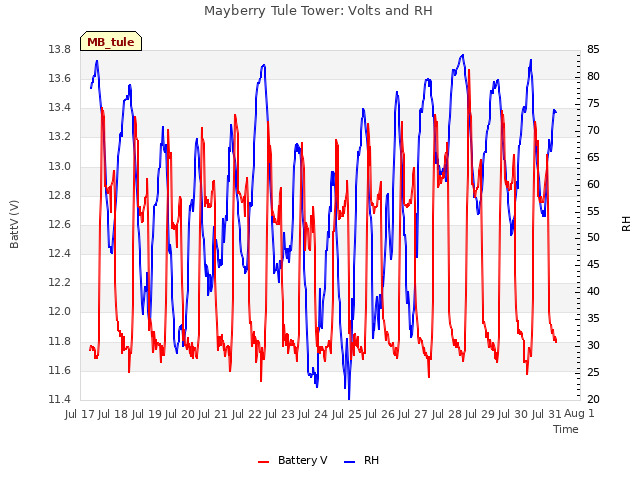Click the 85 RH tick label
Image resolution: width=640 pixels, height=480 pixels.
[x=593, y=50]
